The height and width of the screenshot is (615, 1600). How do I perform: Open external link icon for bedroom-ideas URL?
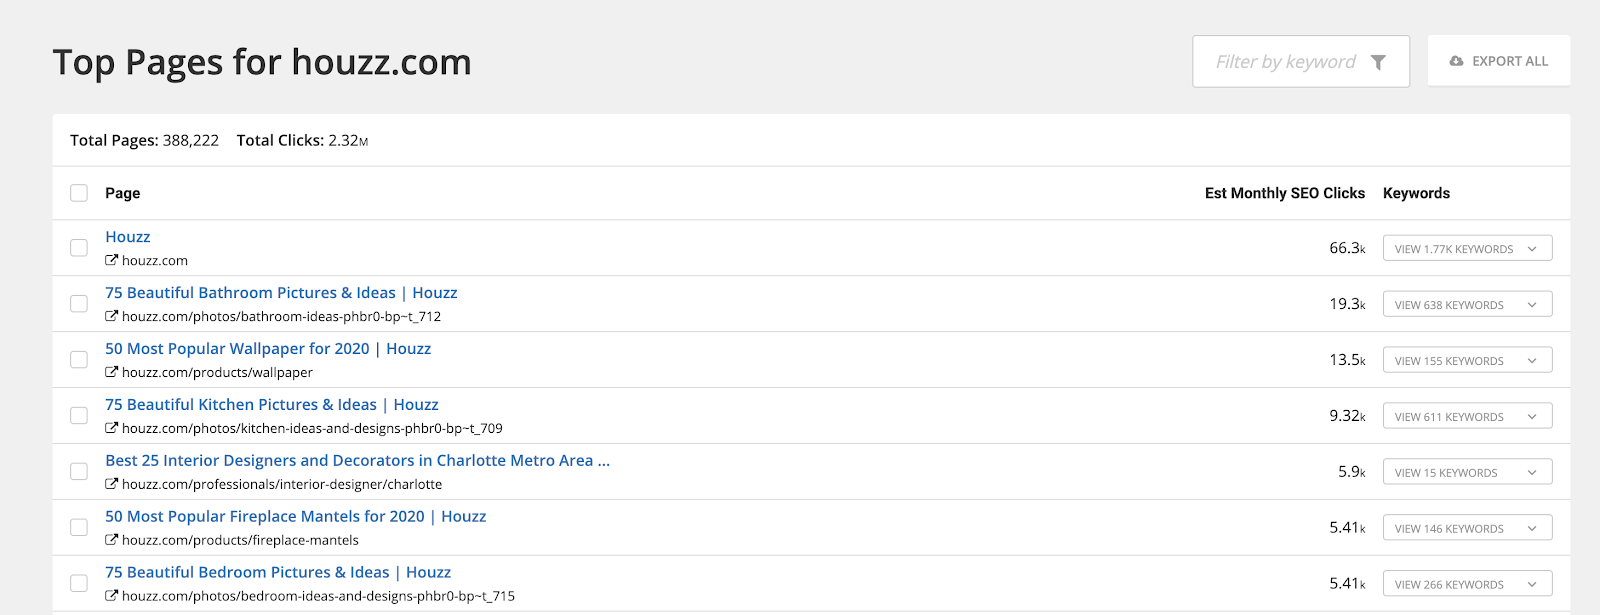coord(112,596)
